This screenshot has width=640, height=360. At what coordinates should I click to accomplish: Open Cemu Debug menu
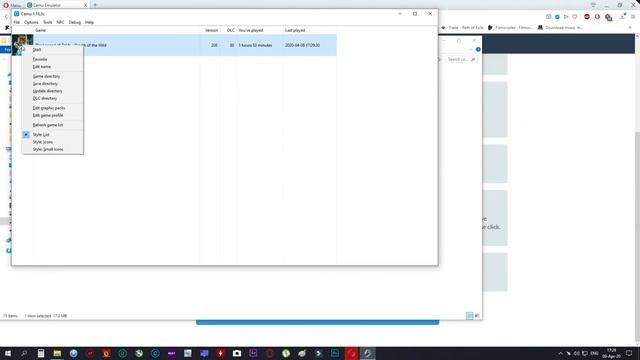(x=75, y=22)
